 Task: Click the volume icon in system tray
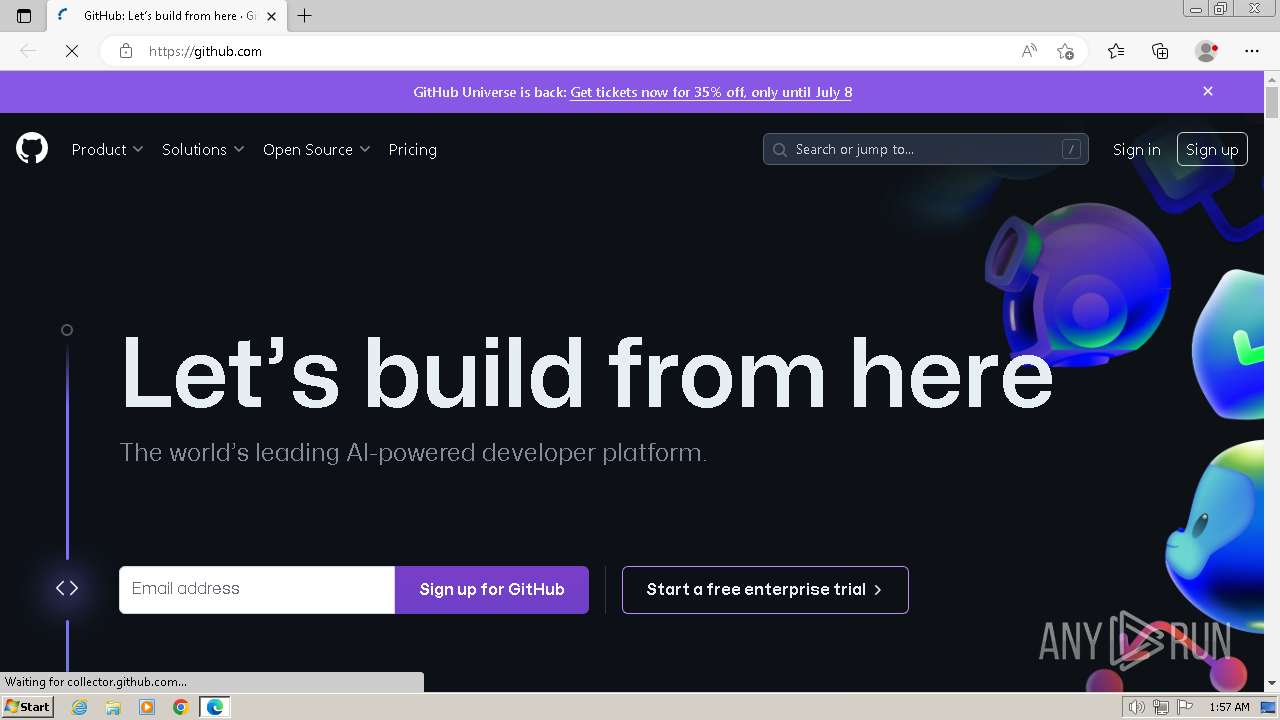click(1138, 707)
